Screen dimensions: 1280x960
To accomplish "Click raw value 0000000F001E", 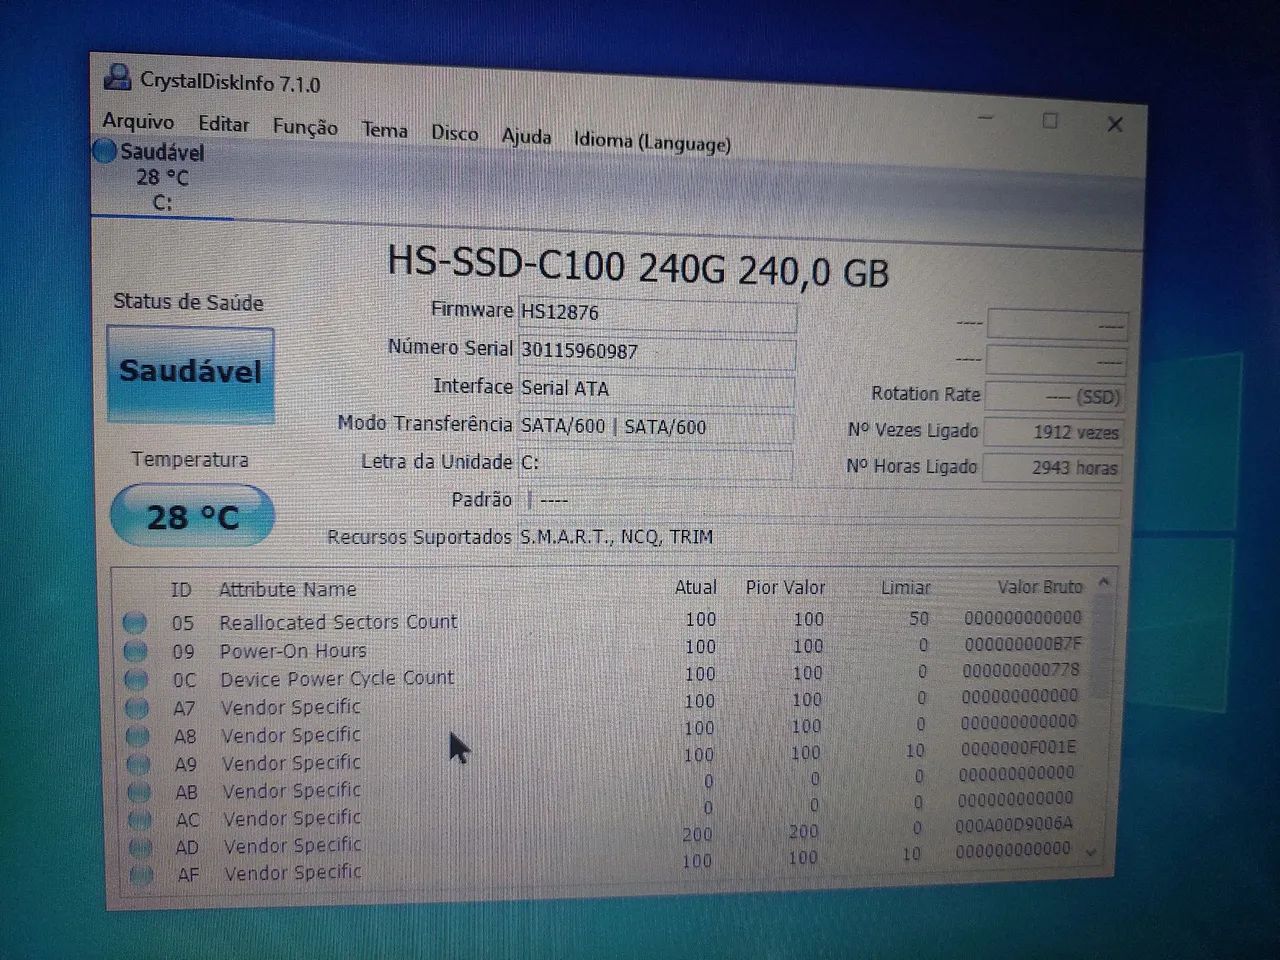I will 1018,747.
